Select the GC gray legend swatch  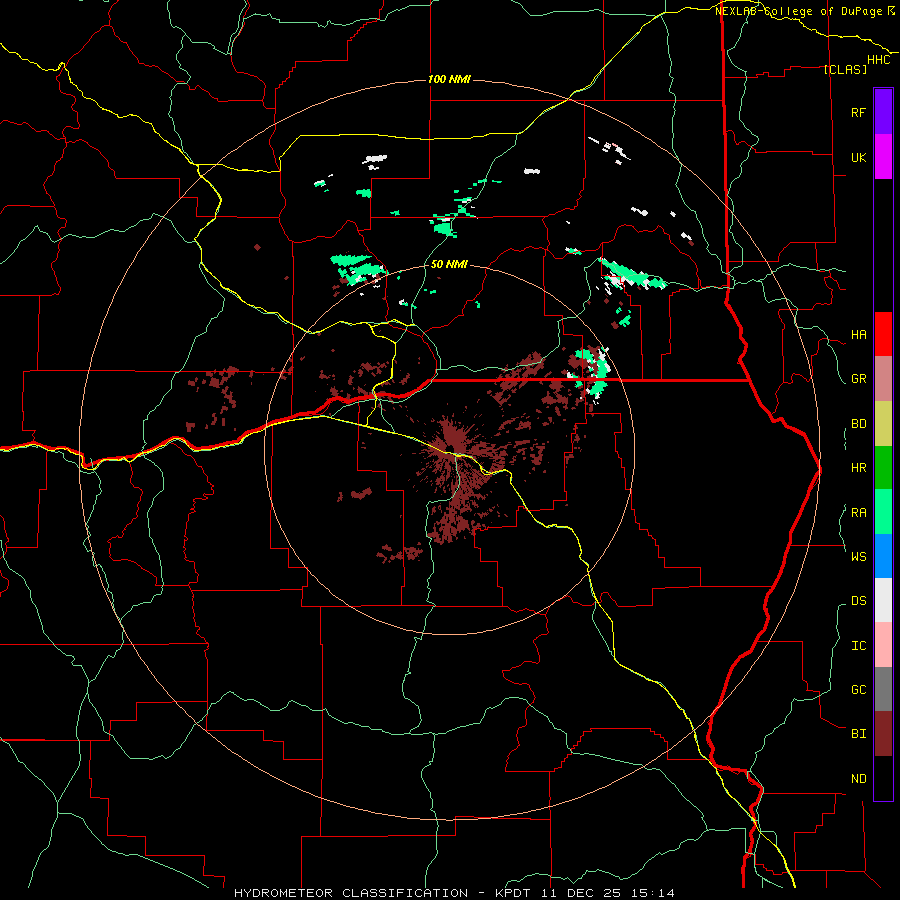pyautogui.click(x=883, y=689)
